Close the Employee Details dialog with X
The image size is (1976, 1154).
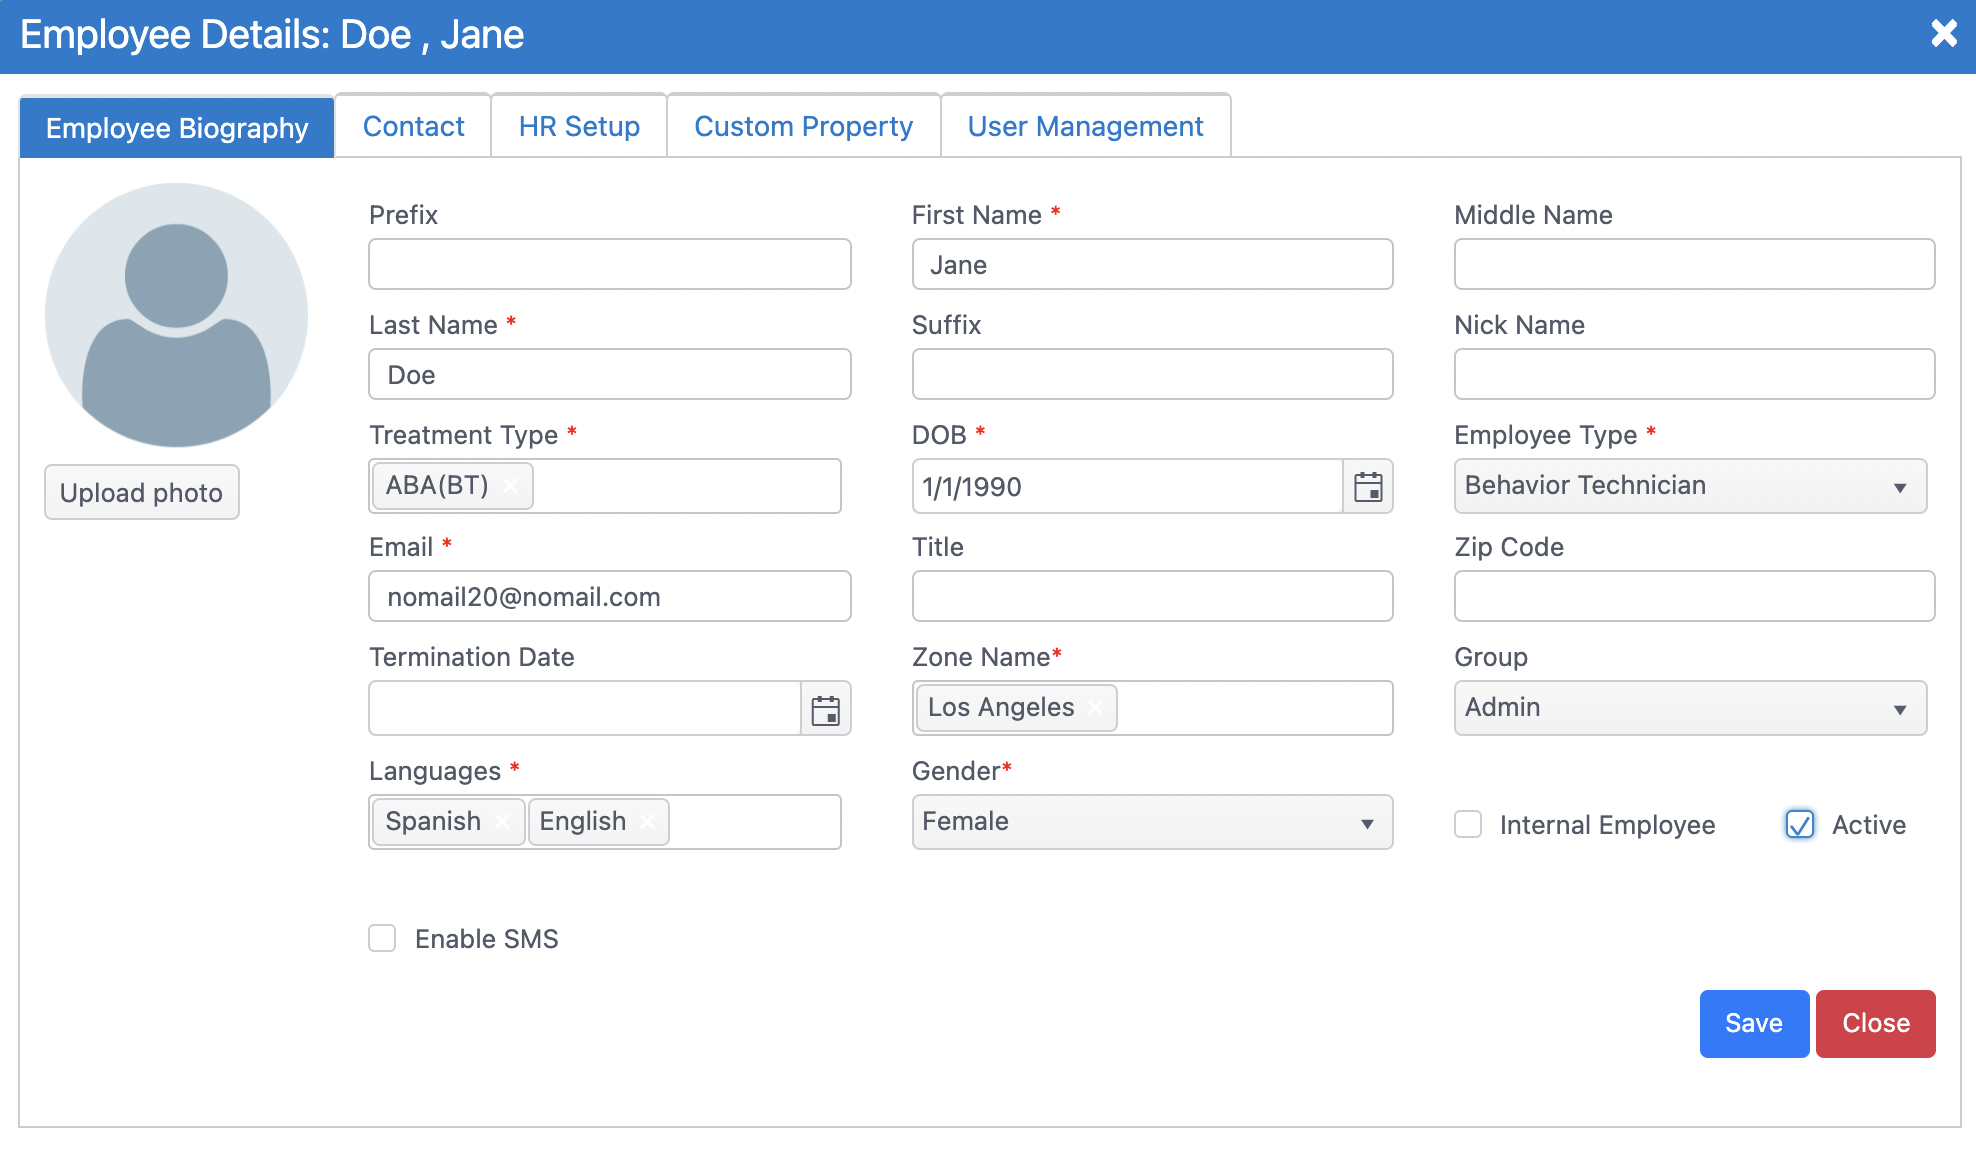pyautogui.click(x=1943, y=34)
